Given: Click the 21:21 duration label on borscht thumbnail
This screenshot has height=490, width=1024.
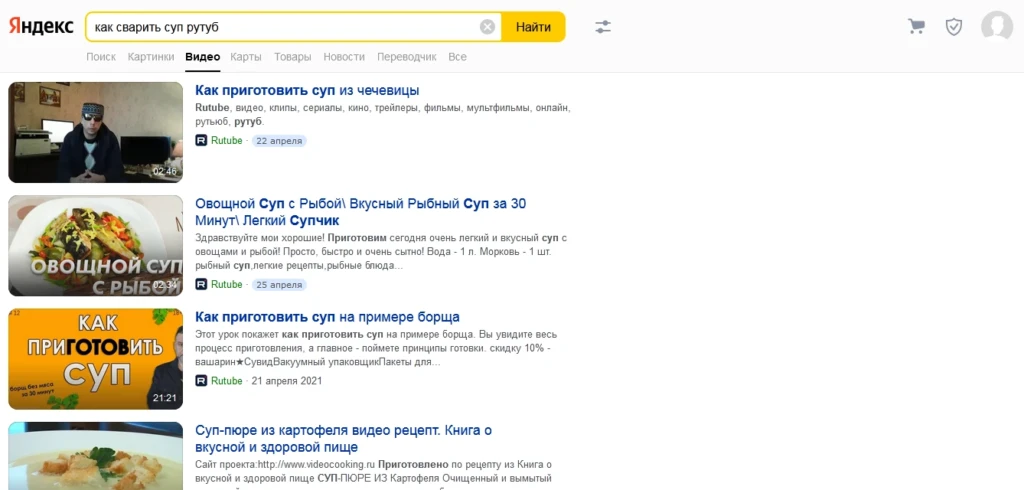Looking at the screenshot, I should [x=165, y=397].
